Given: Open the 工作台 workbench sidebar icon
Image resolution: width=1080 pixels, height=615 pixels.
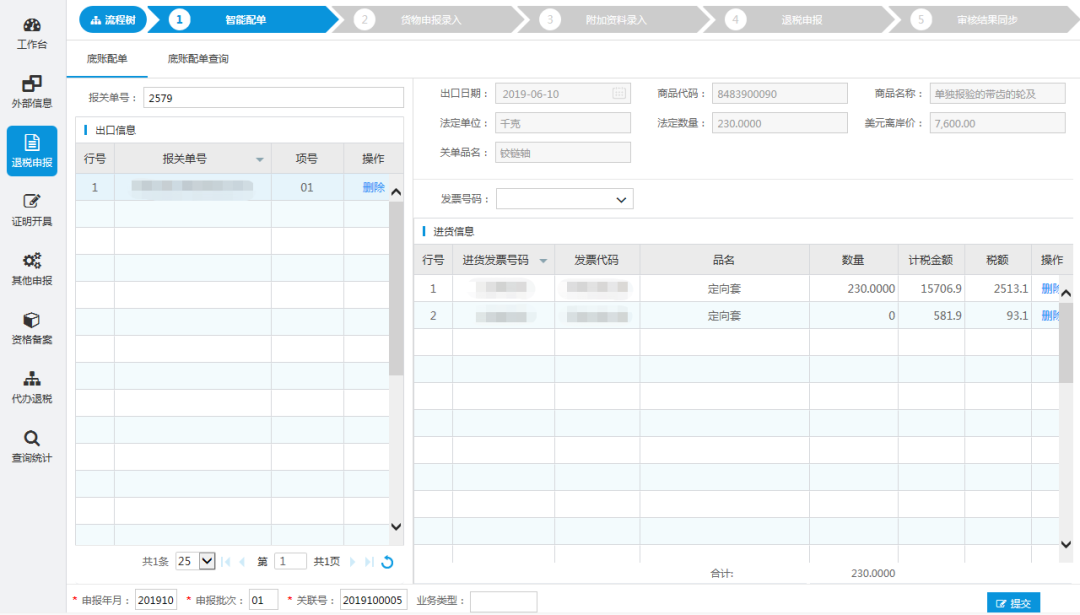Looking at the screenshot, I should pyautogui.click(x=32, y=33).
